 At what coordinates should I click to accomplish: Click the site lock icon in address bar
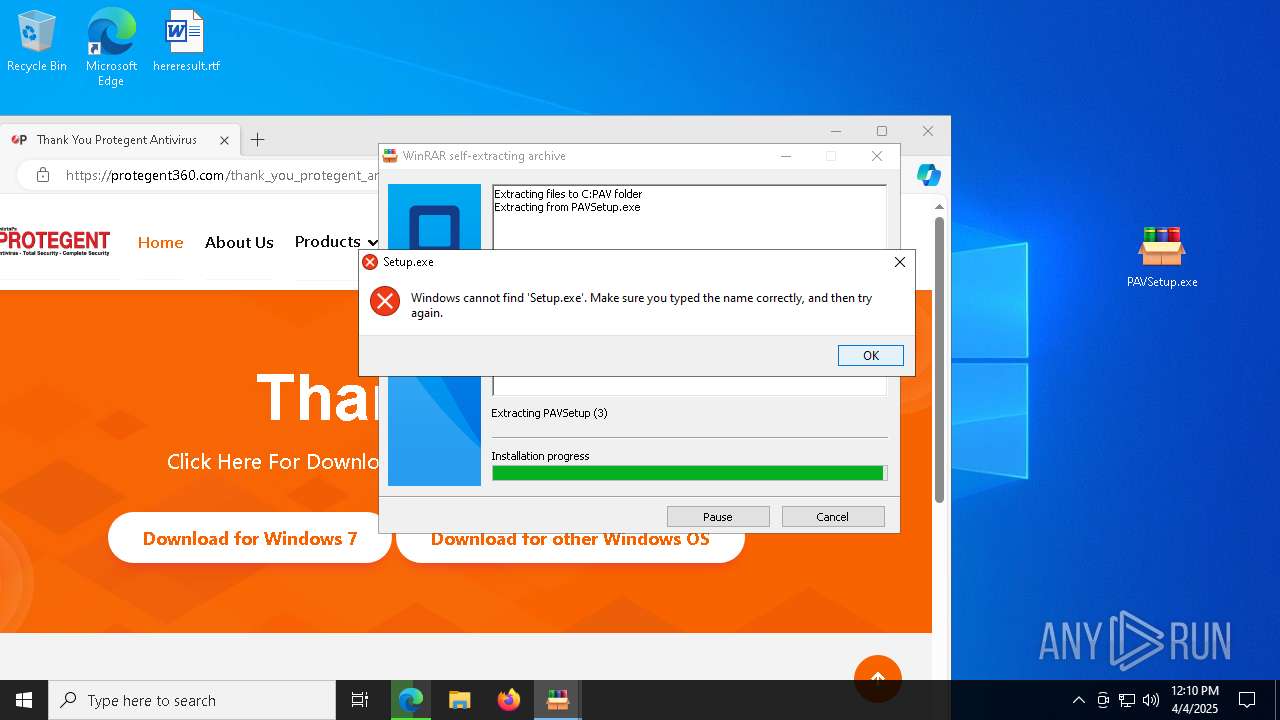click(x=42, y=175)
